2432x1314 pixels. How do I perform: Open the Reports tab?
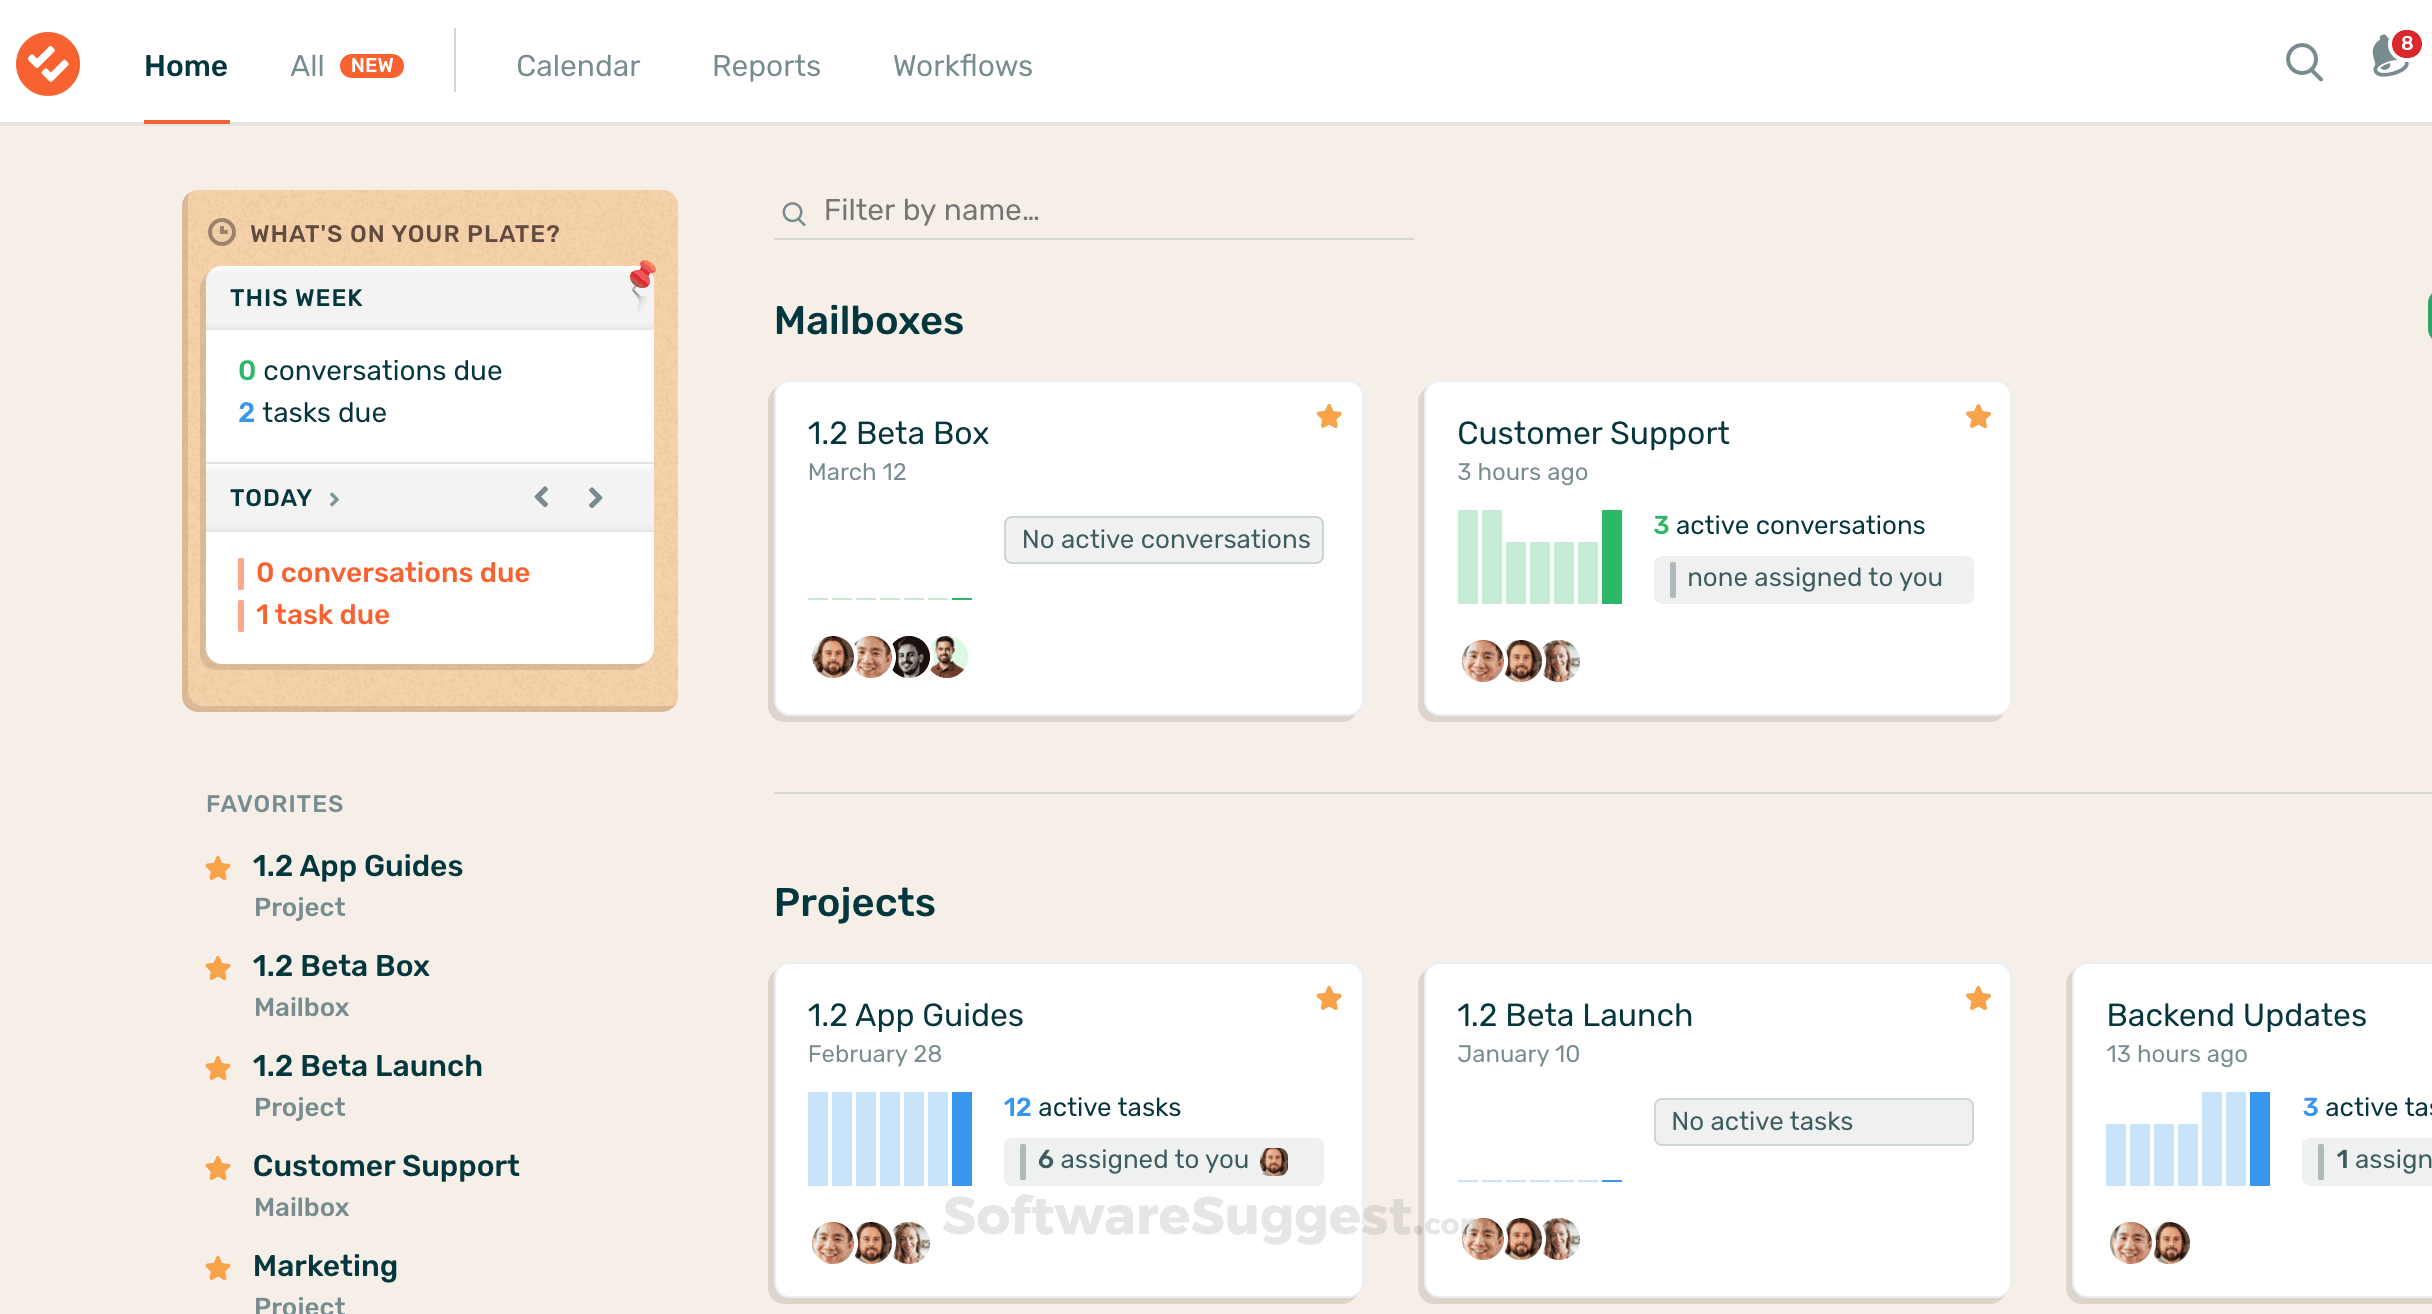766,66
